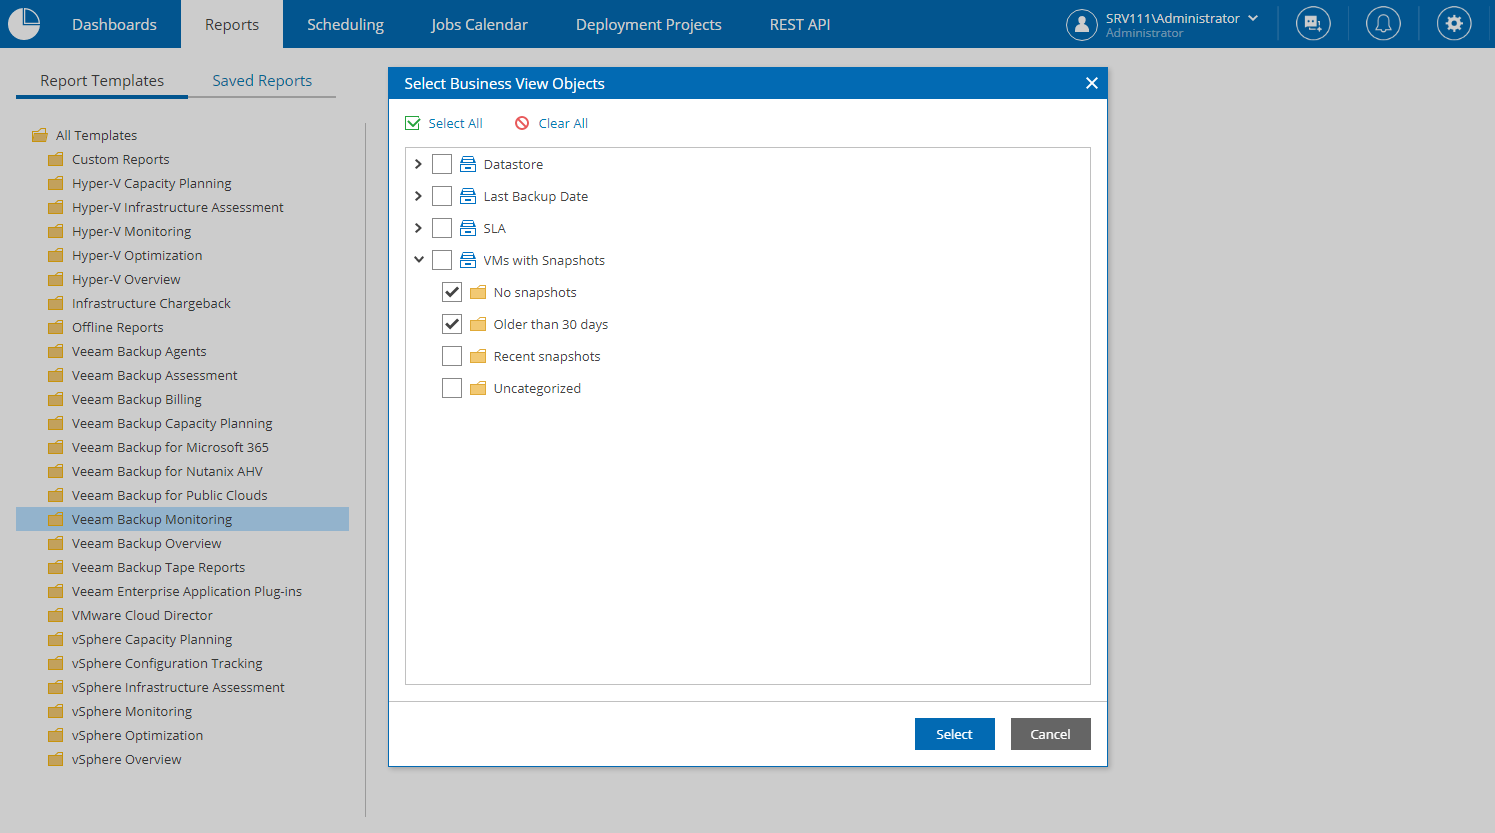The height and width of the screenshot is (833, 1495).
Task: Click the Cancel button in dialog
Action: click(1050, 734)
